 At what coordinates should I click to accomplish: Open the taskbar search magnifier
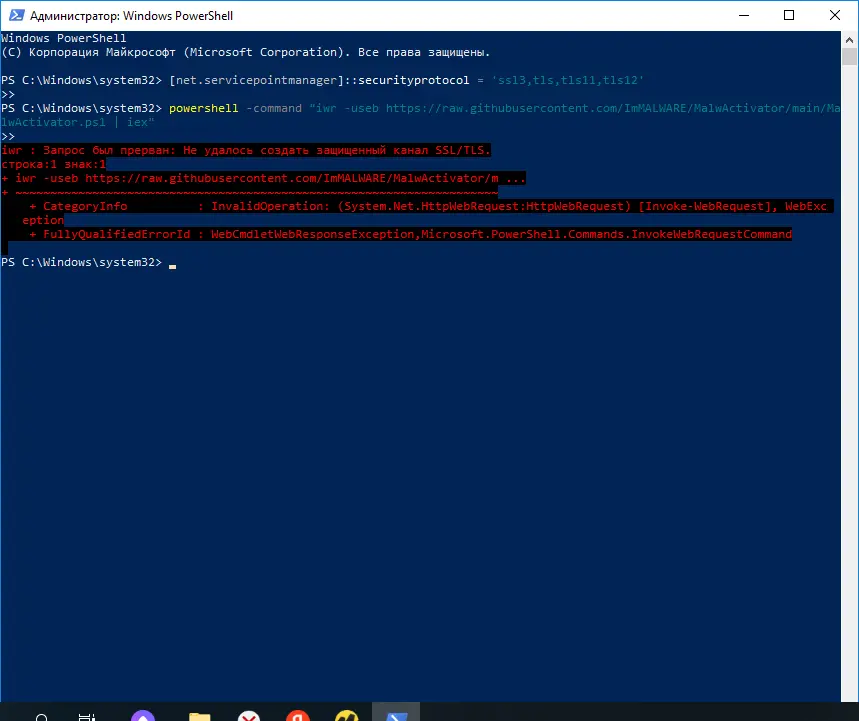pyautogui.click(x=42, y=716)
